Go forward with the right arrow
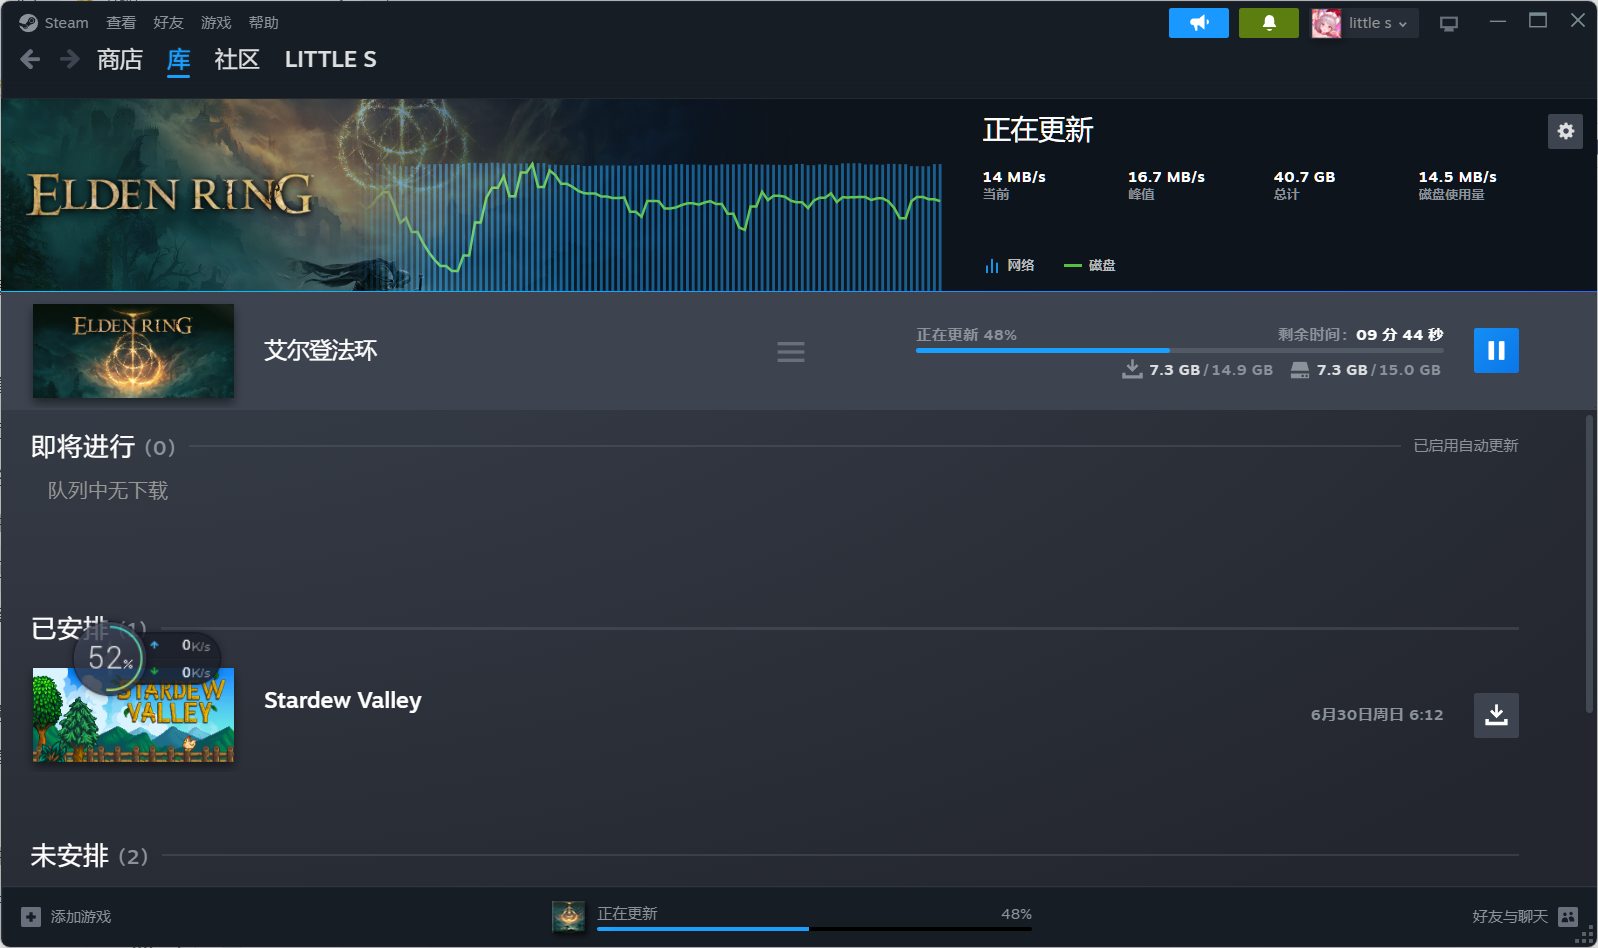The width and height of the screenshot is (1598, 948). coord(69,60)
